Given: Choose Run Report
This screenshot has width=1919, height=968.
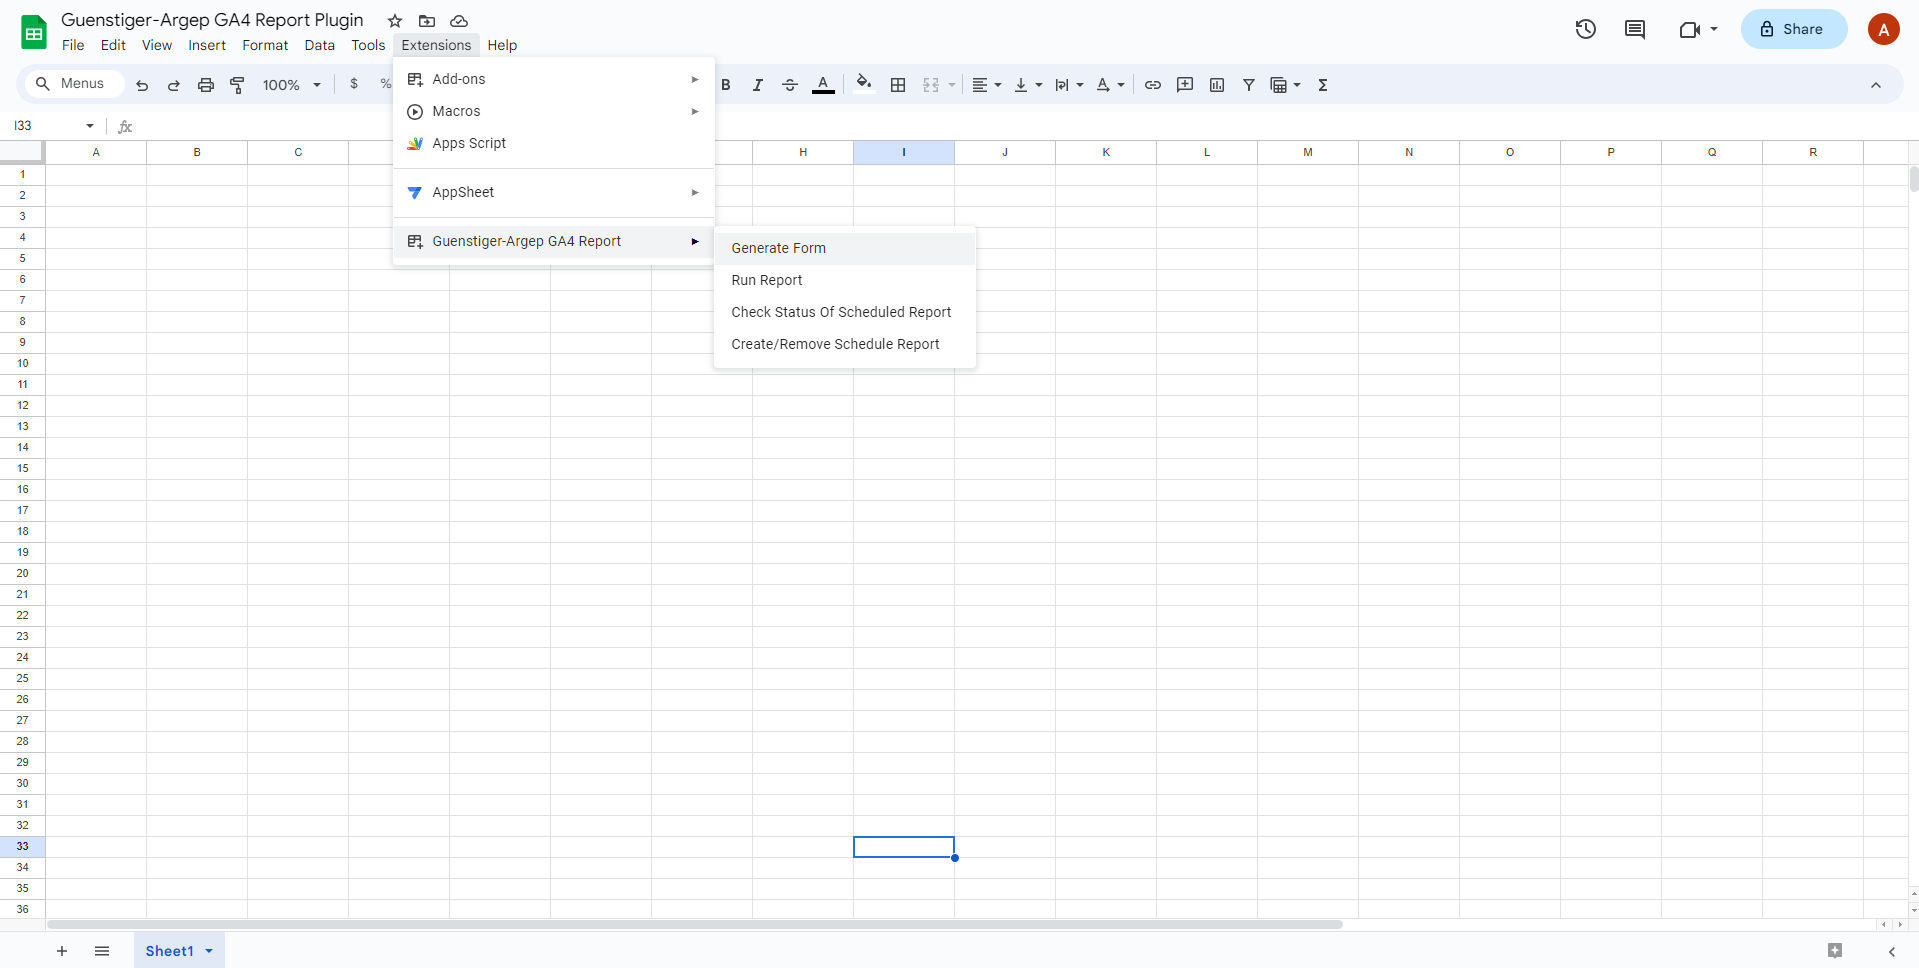Looking at the screenshot, I should [845, 280].
